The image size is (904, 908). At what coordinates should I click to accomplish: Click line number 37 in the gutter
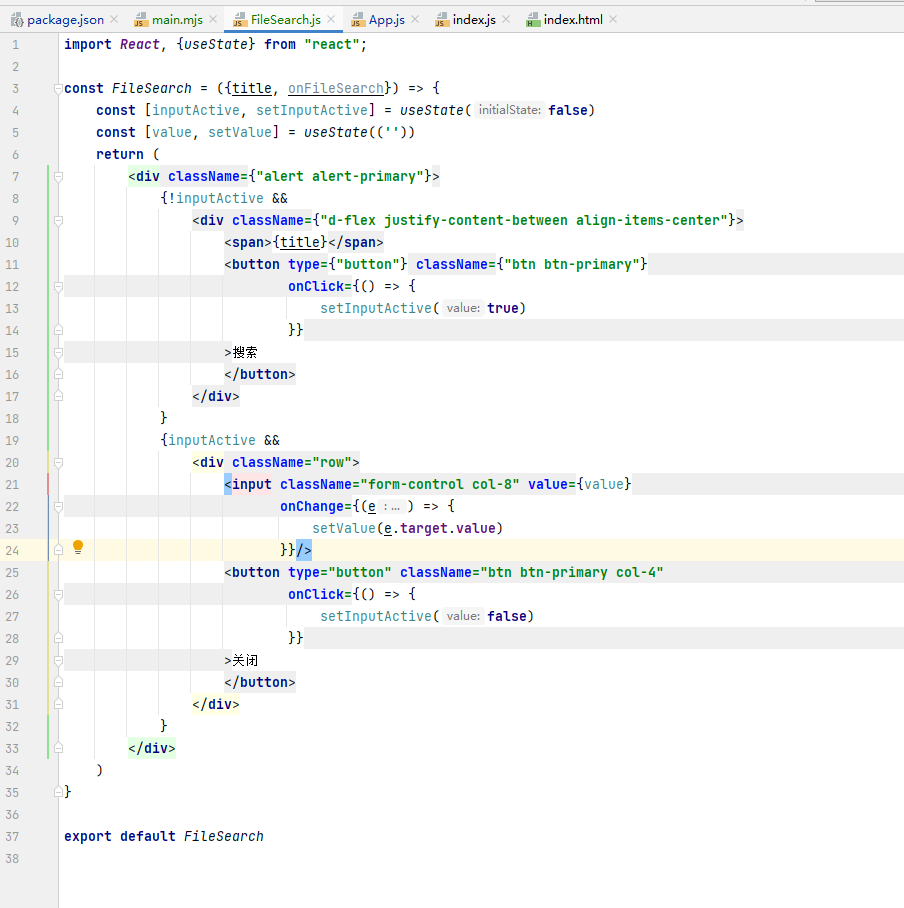coord(12,837)
